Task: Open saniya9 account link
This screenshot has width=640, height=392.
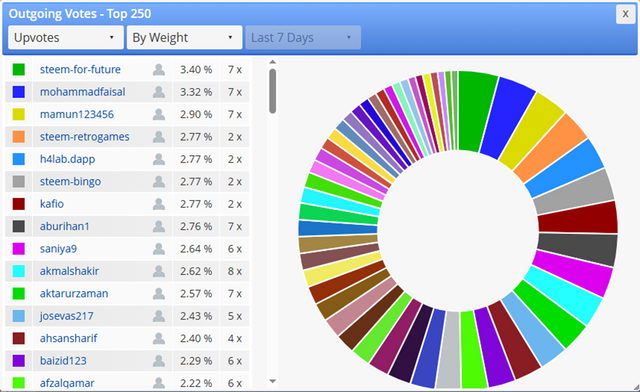Action: (x=58, y=249)
